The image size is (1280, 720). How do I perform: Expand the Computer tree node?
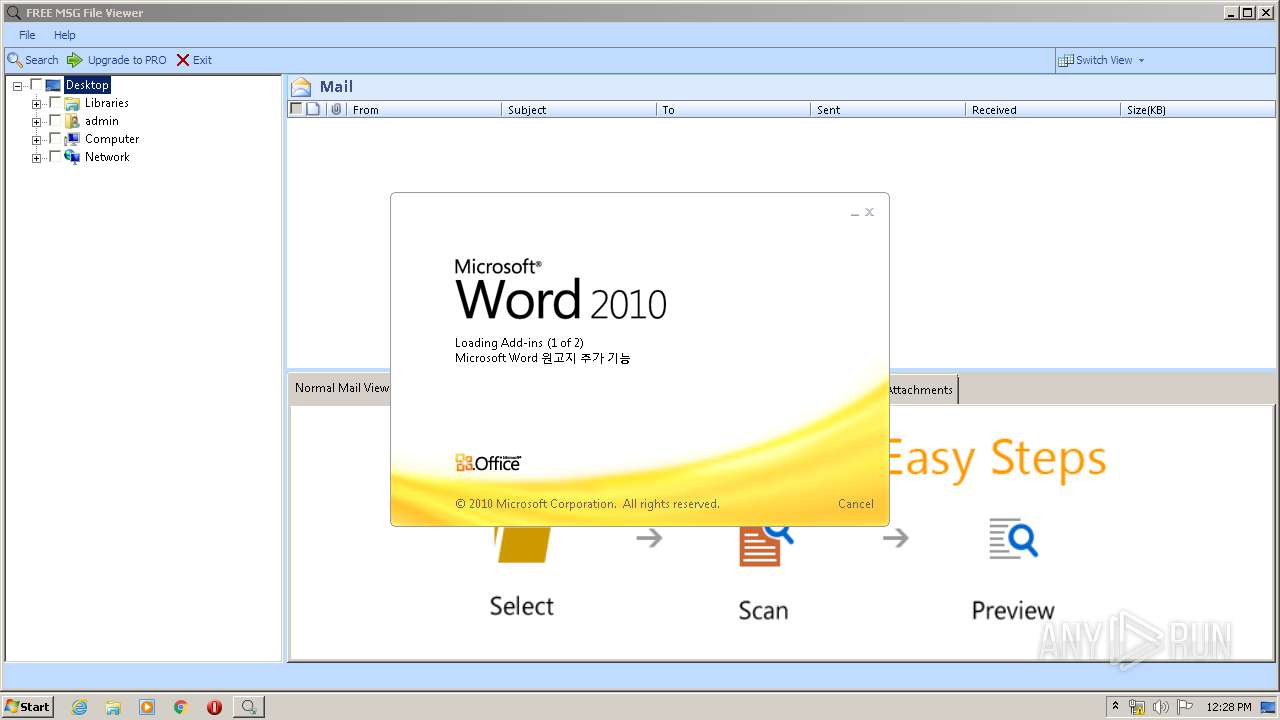[37, 140]
